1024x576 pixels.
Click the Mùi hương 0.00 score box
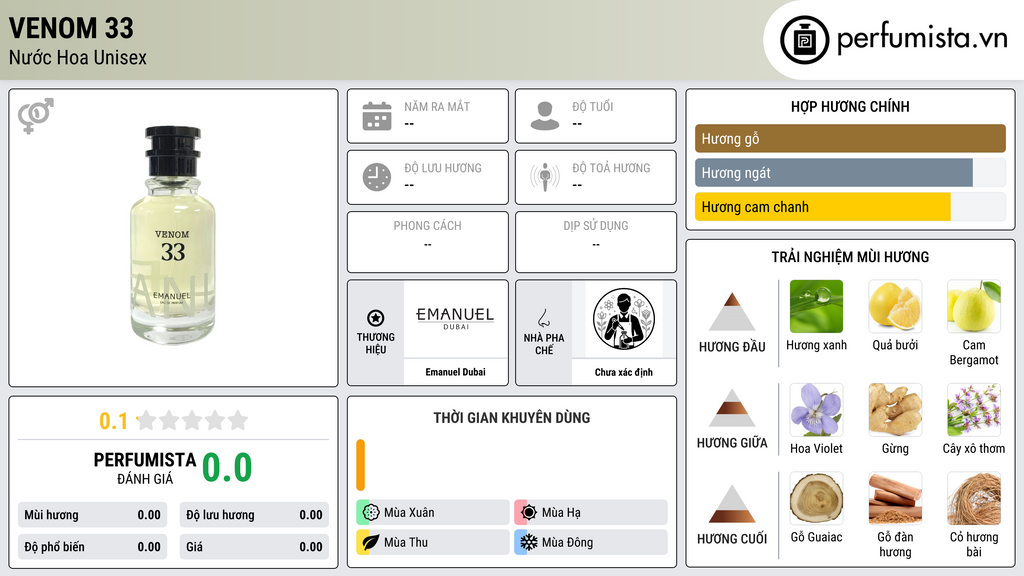click(x=92, y=515)
